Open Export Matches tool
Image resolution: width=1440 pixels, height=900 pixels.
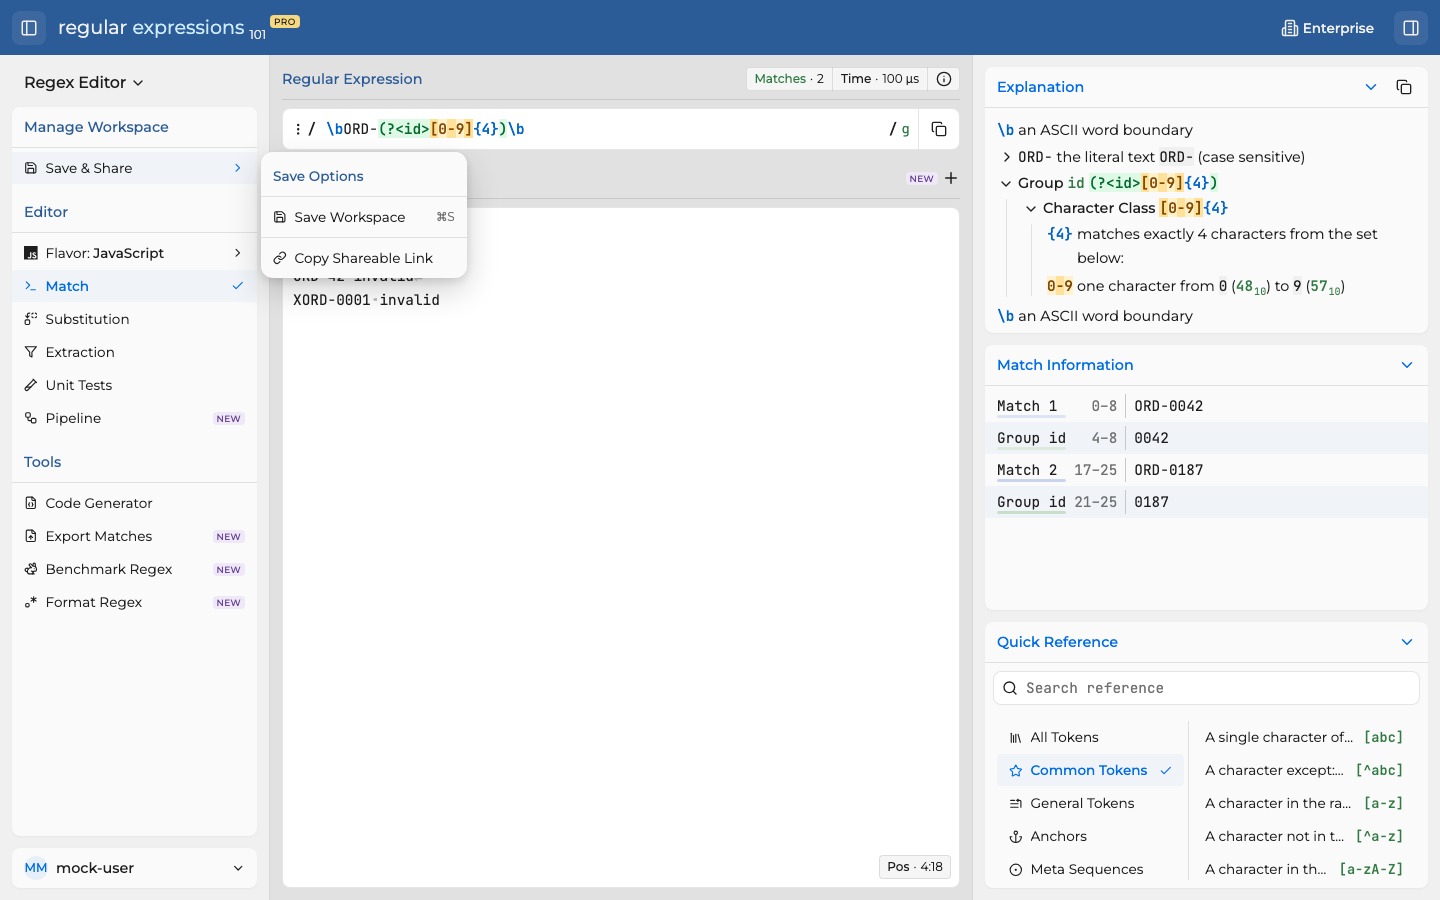[x=134, y=536]
